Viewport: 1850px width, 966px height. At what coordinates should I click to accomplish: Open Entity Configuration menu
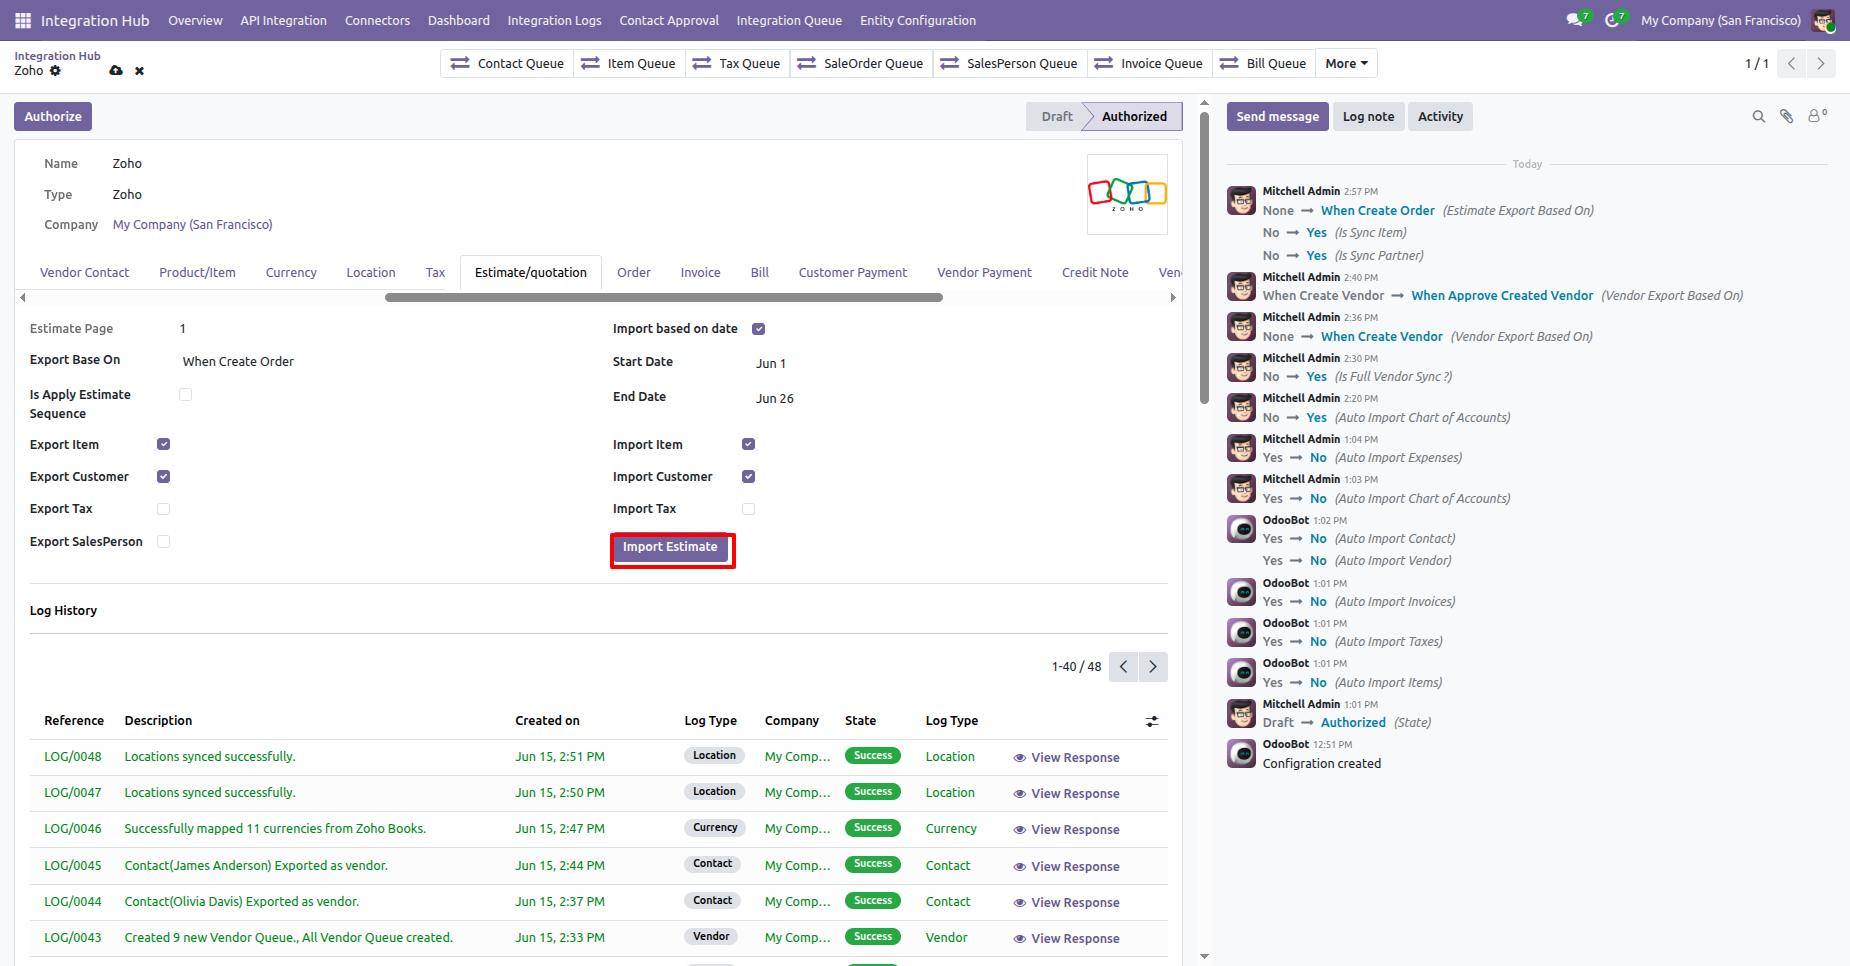(x=917, y=20)
